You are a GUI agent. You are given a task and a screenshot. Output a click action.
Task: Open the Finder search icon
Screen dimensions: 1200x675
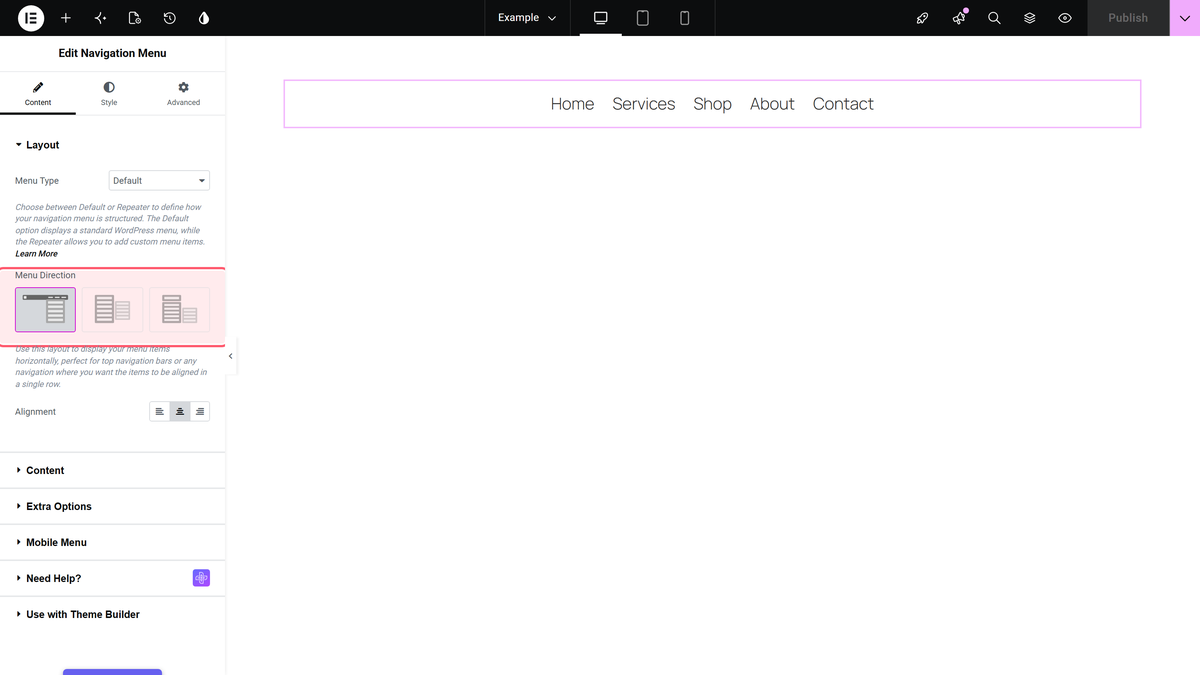click(994, 18)
